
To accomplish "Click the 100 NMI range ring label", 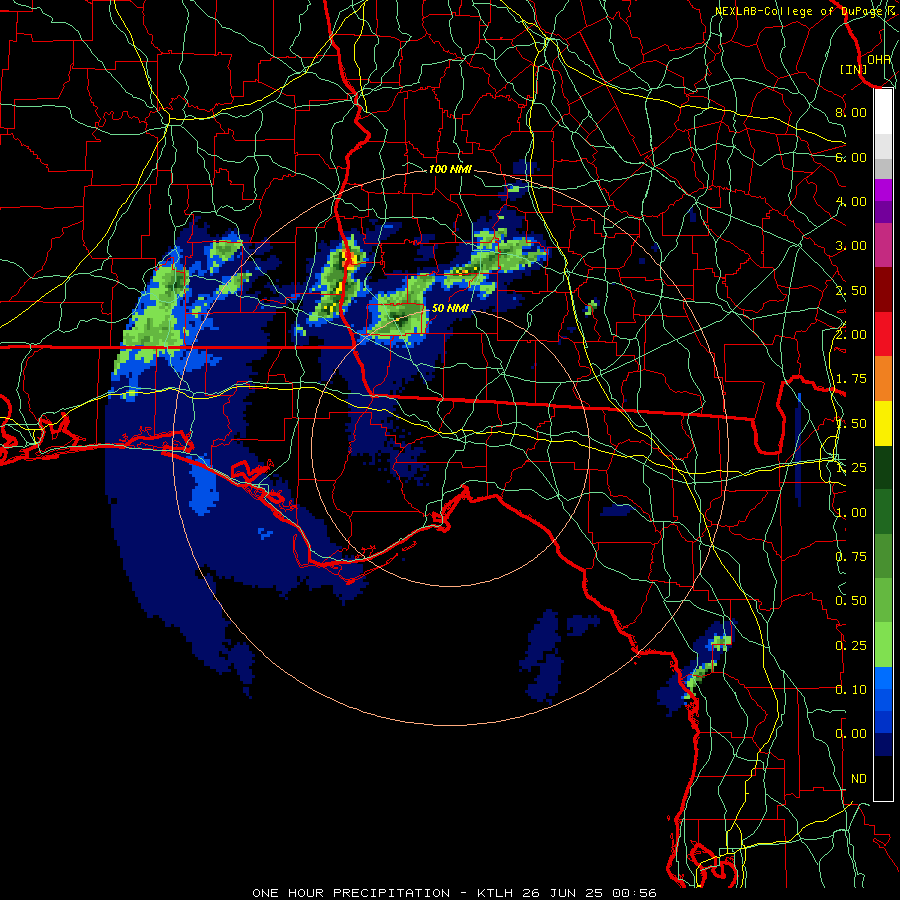I will click(x=450, y=169).
